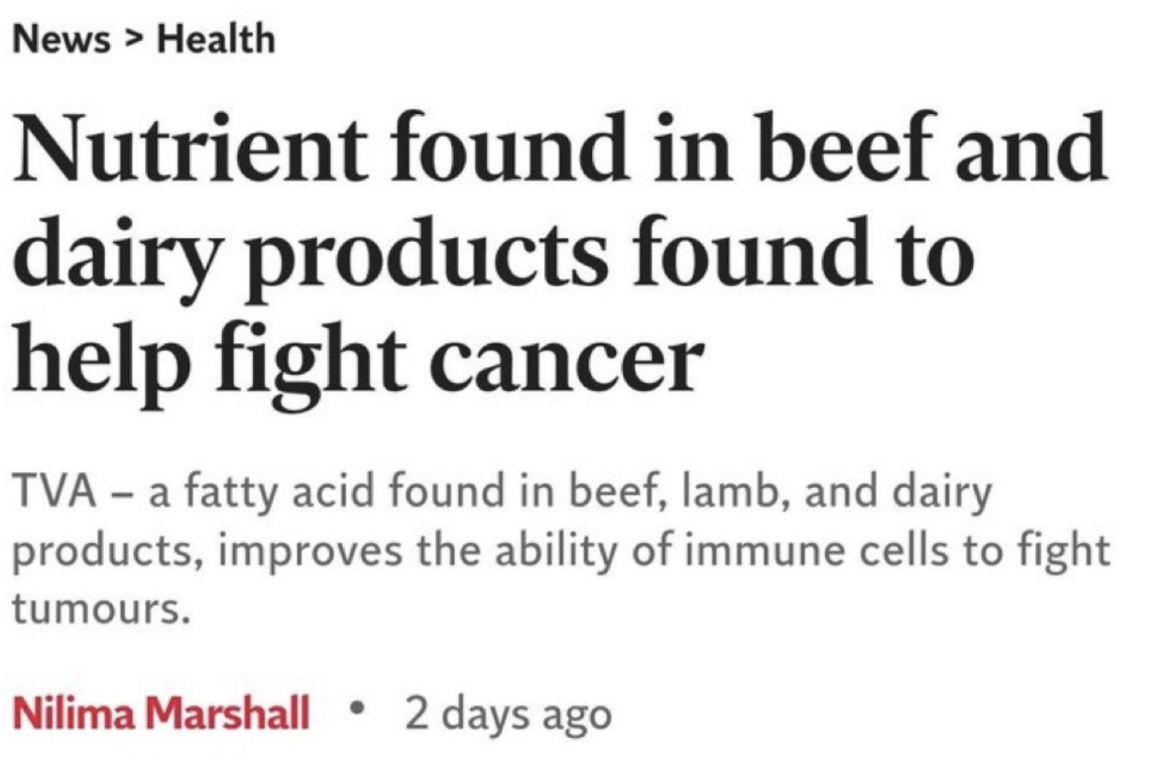
Task: Click the breadcrumb arrow separator
Action: [x=133, y=40]
